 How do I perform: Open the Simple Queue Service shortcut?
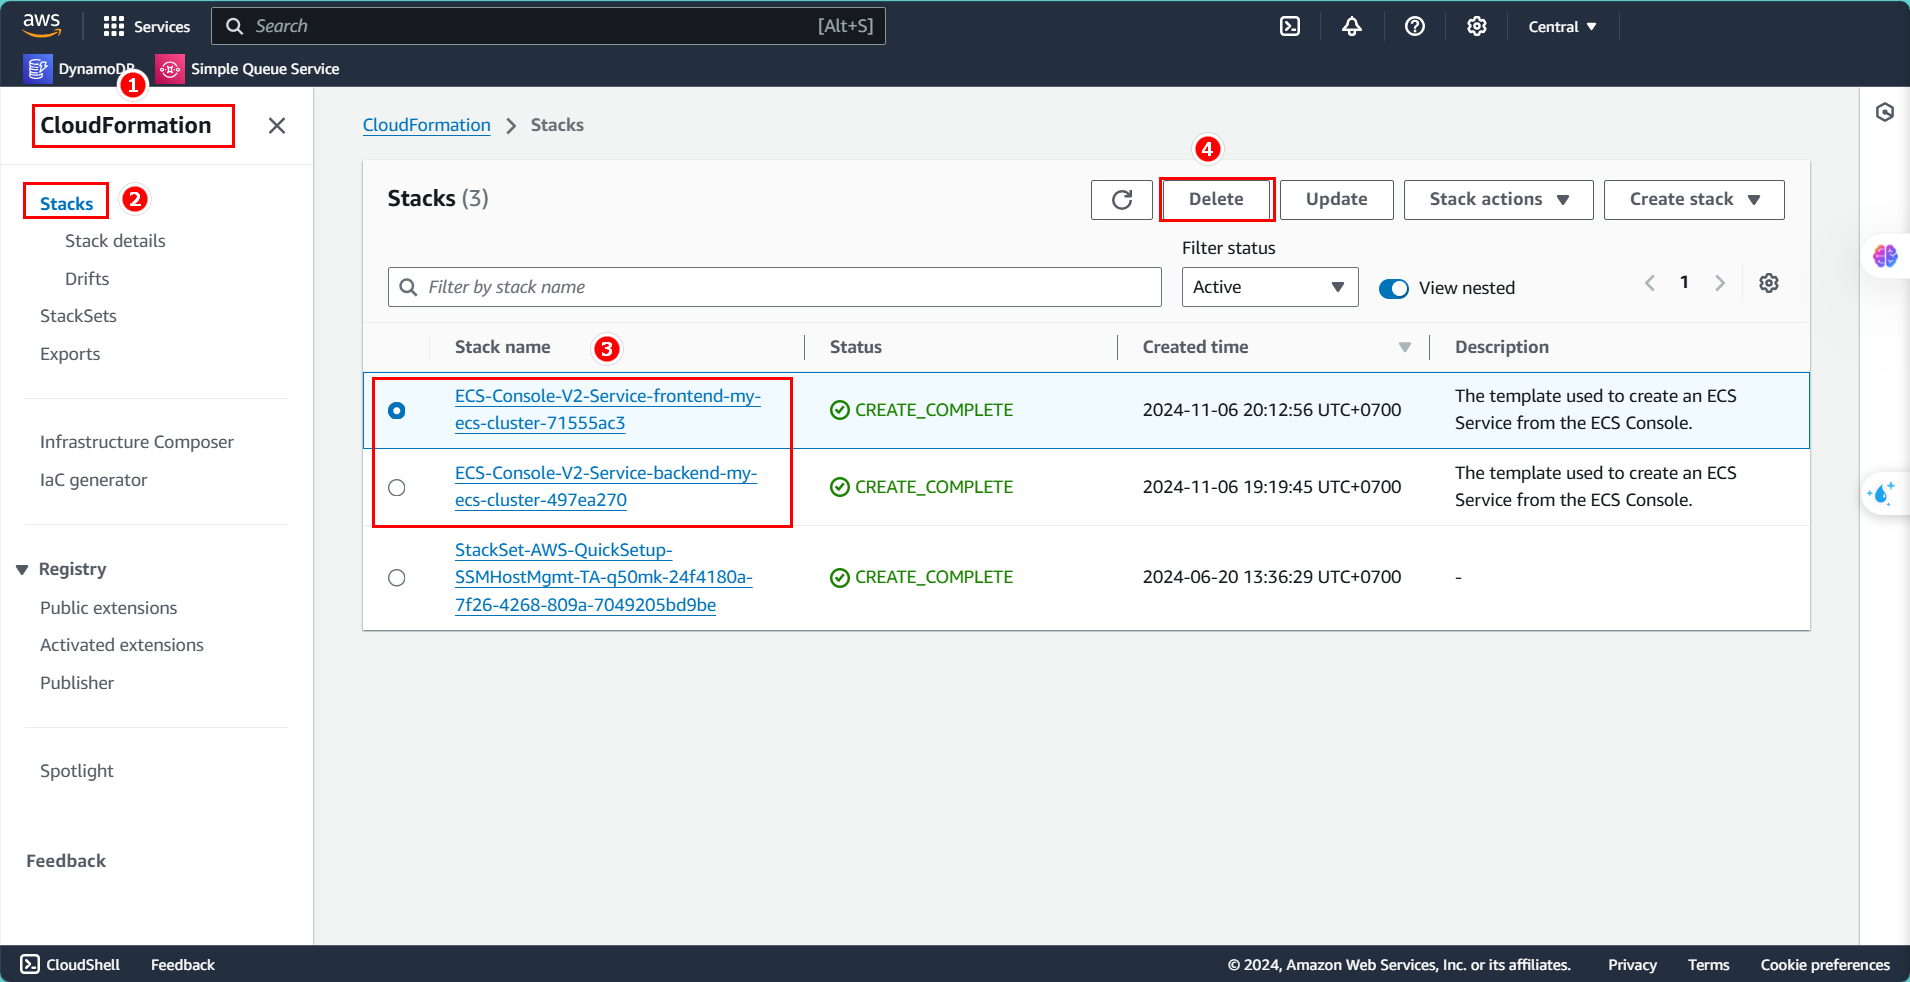tap(249, 68)
